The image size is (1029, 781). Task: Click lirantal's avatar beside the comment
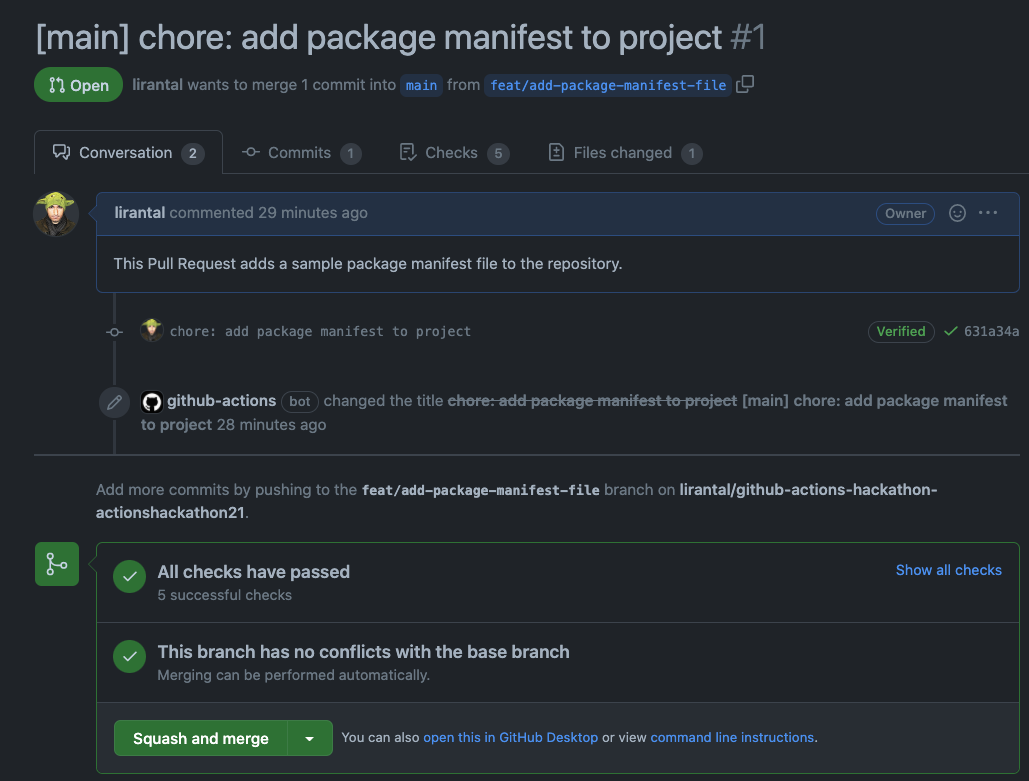tap(56, 214)
